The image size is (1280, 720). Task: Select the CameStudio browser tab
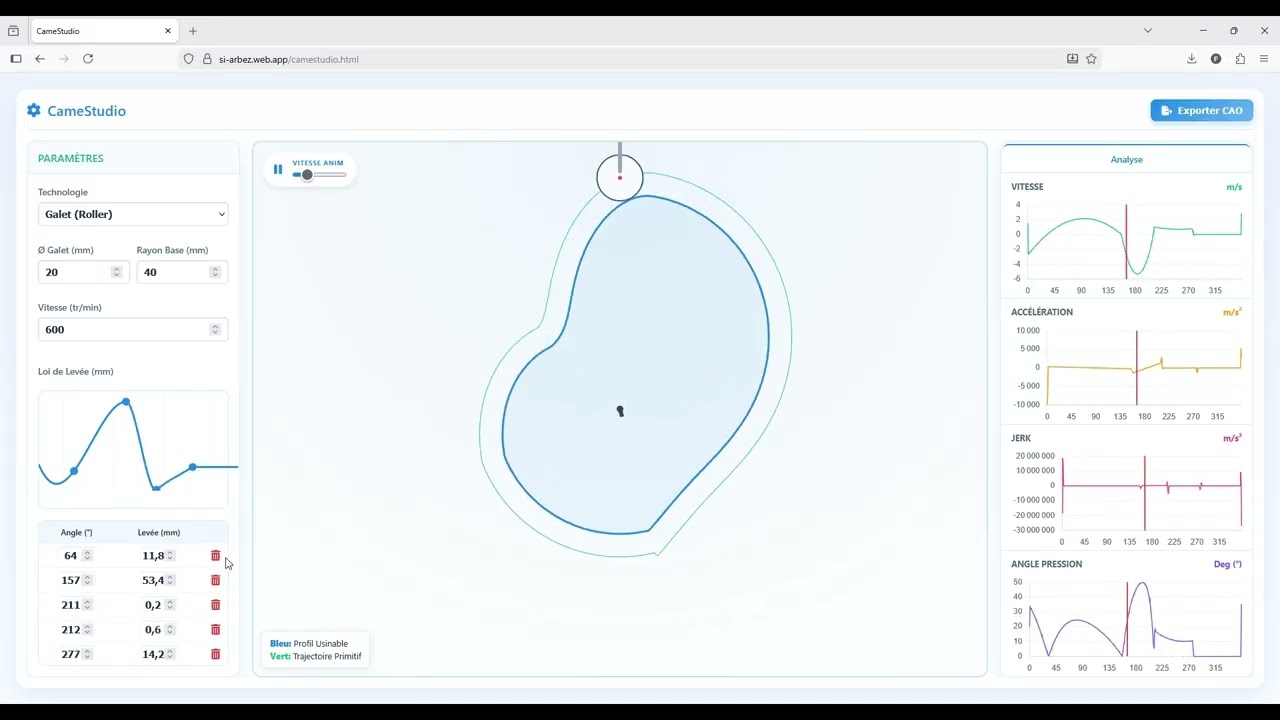pyautogui.click(x=95, y=31)
